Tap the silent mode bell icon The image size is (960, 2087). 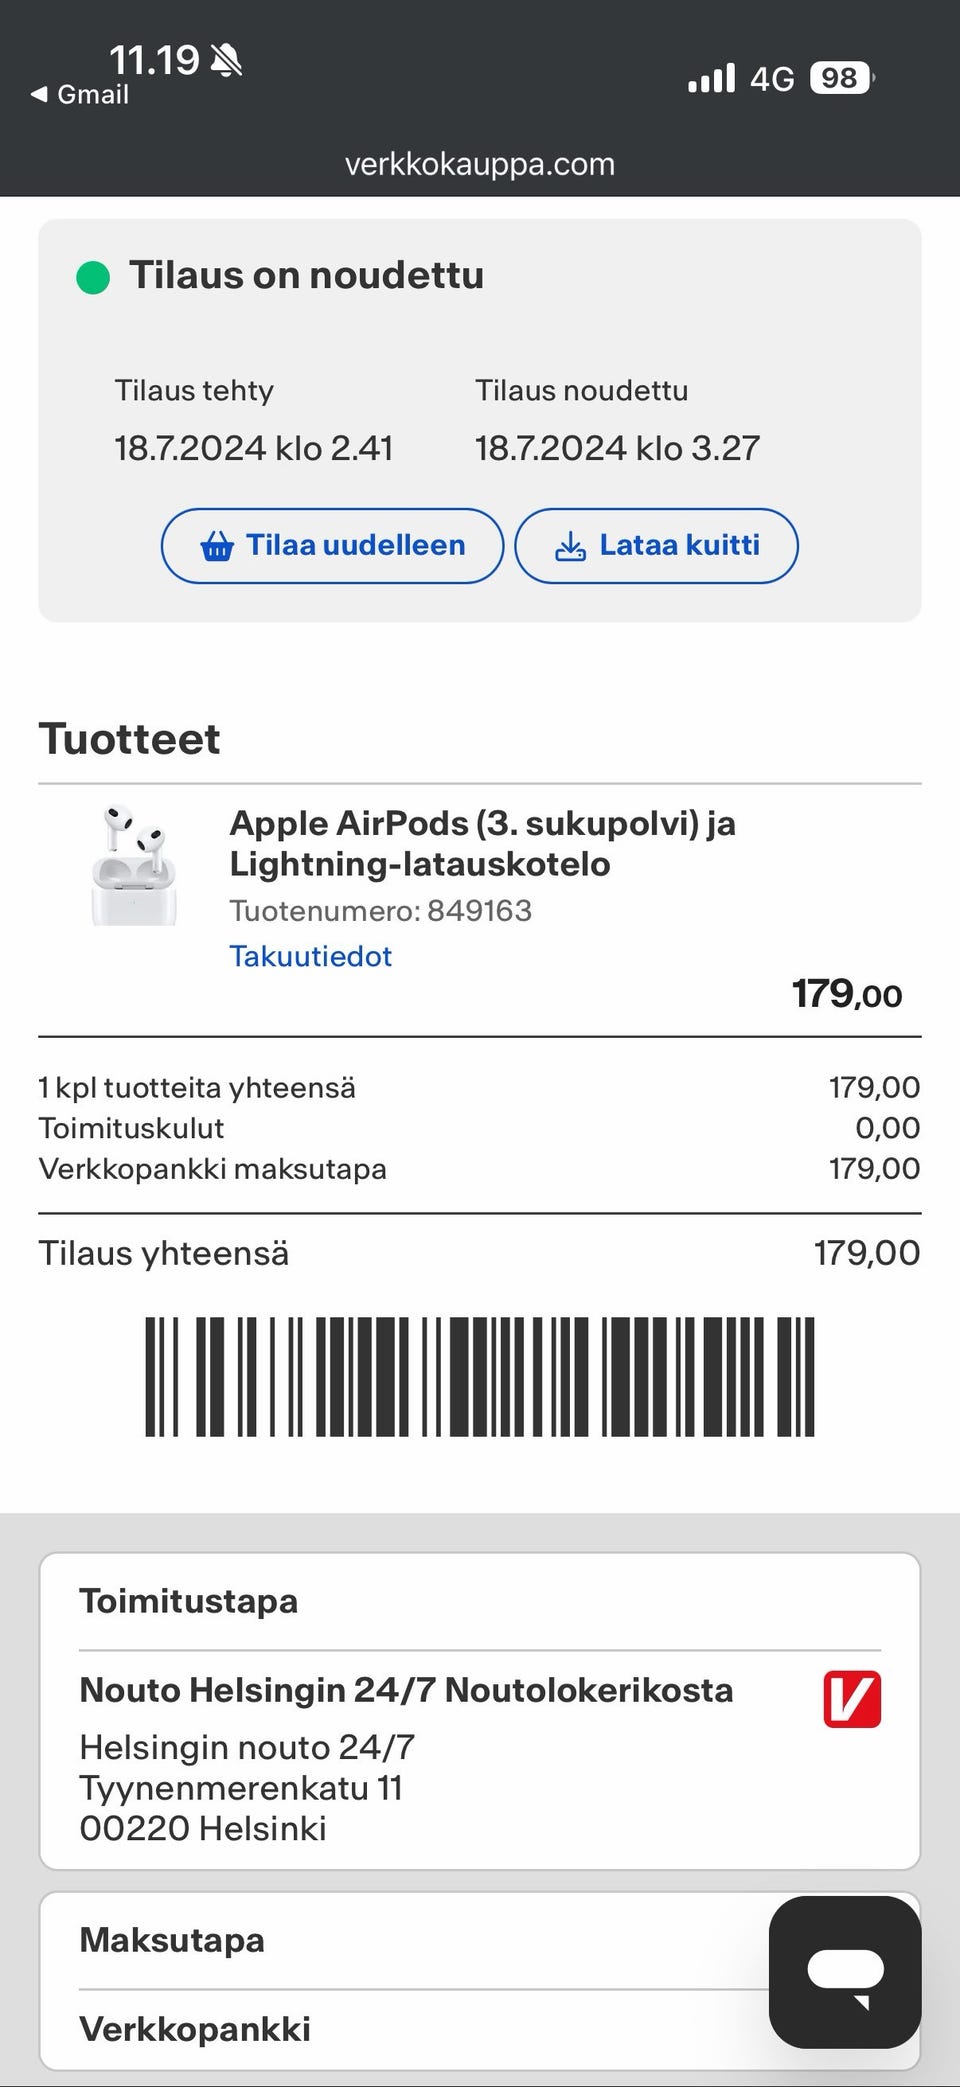pyautogui.click(x=227, y=61)
